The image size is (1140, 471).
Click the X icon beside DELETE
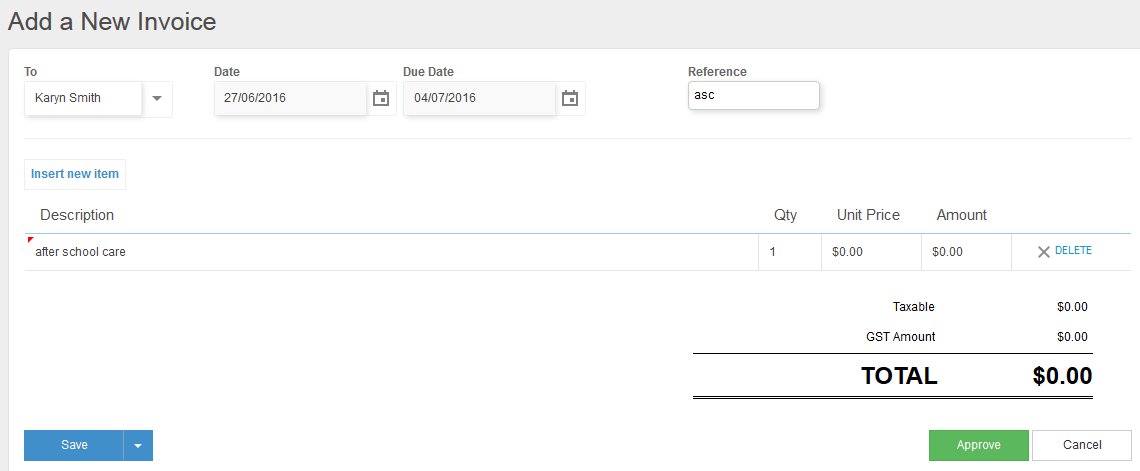pyautogui.click(x=1043, y=252)
